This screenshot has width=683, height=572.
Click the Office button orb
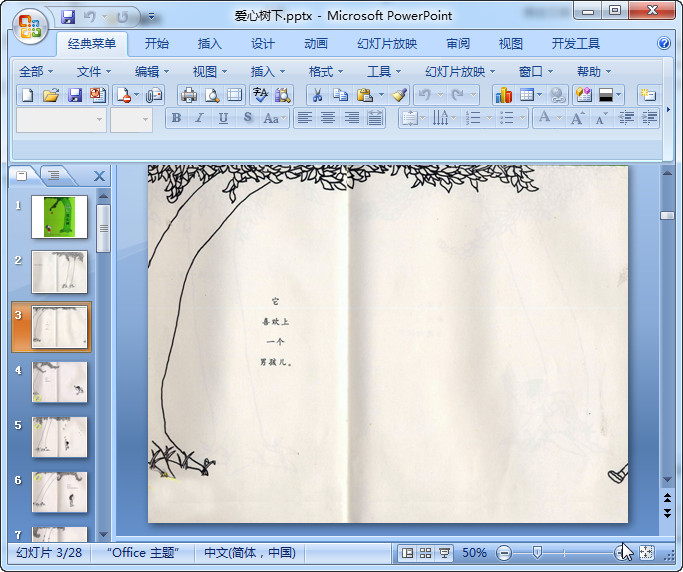(30, 26)
